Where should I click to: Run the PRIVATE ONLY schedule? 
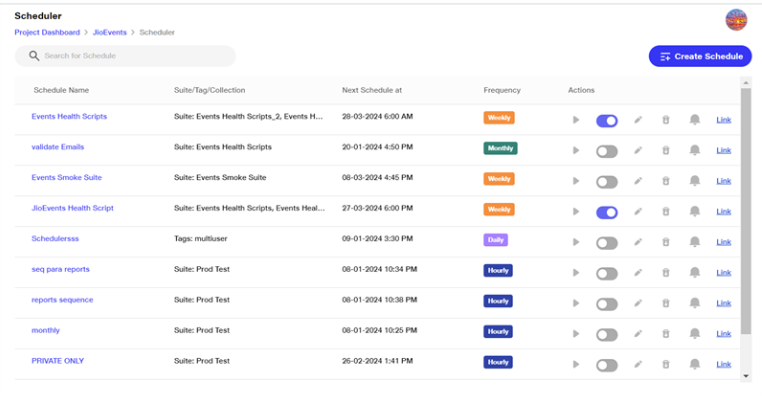576,364
